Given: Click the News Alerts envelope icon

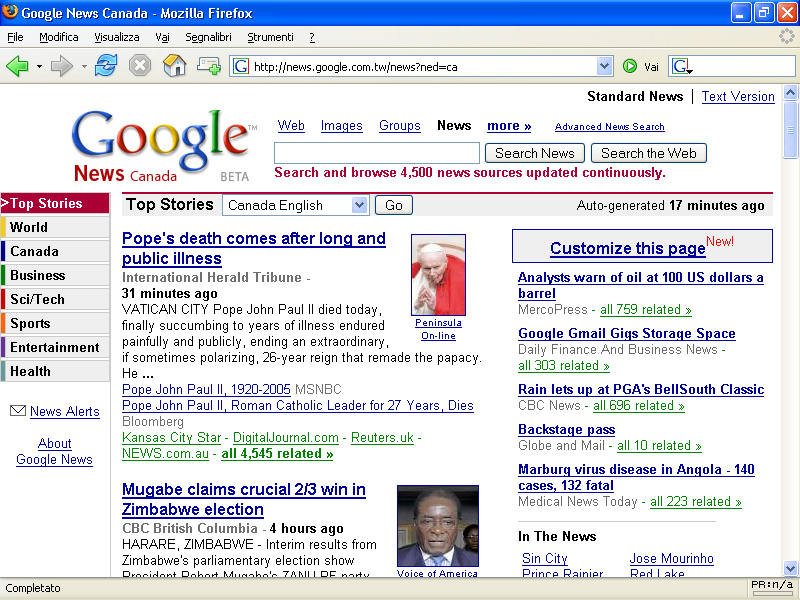Looking at the screenshot, I should [x=18, y=410].
